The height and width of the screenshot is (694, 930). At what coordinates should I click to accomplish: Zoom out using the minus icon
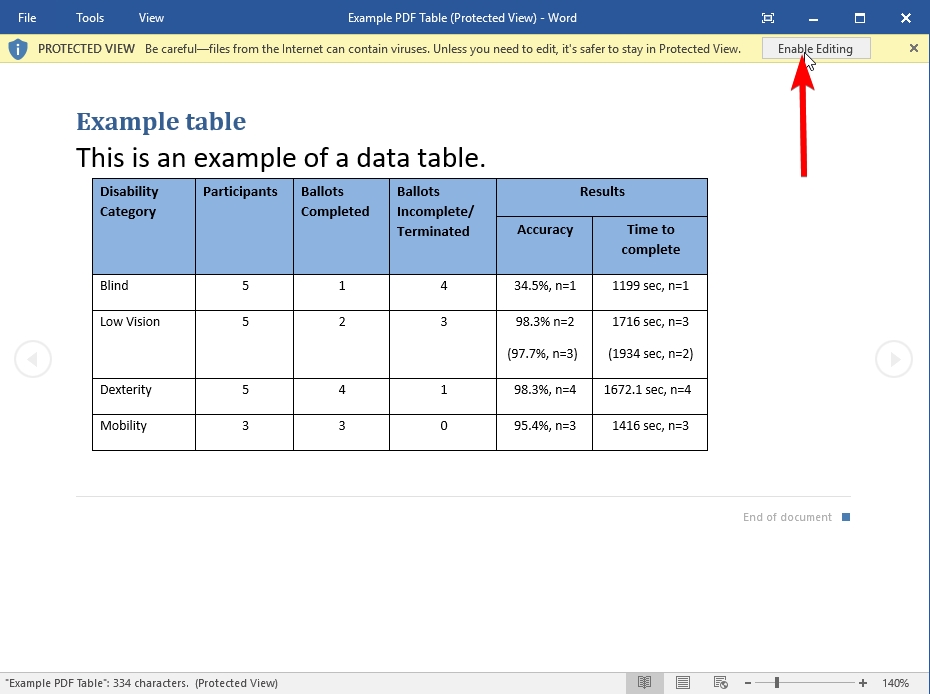[x=748, y=682]
